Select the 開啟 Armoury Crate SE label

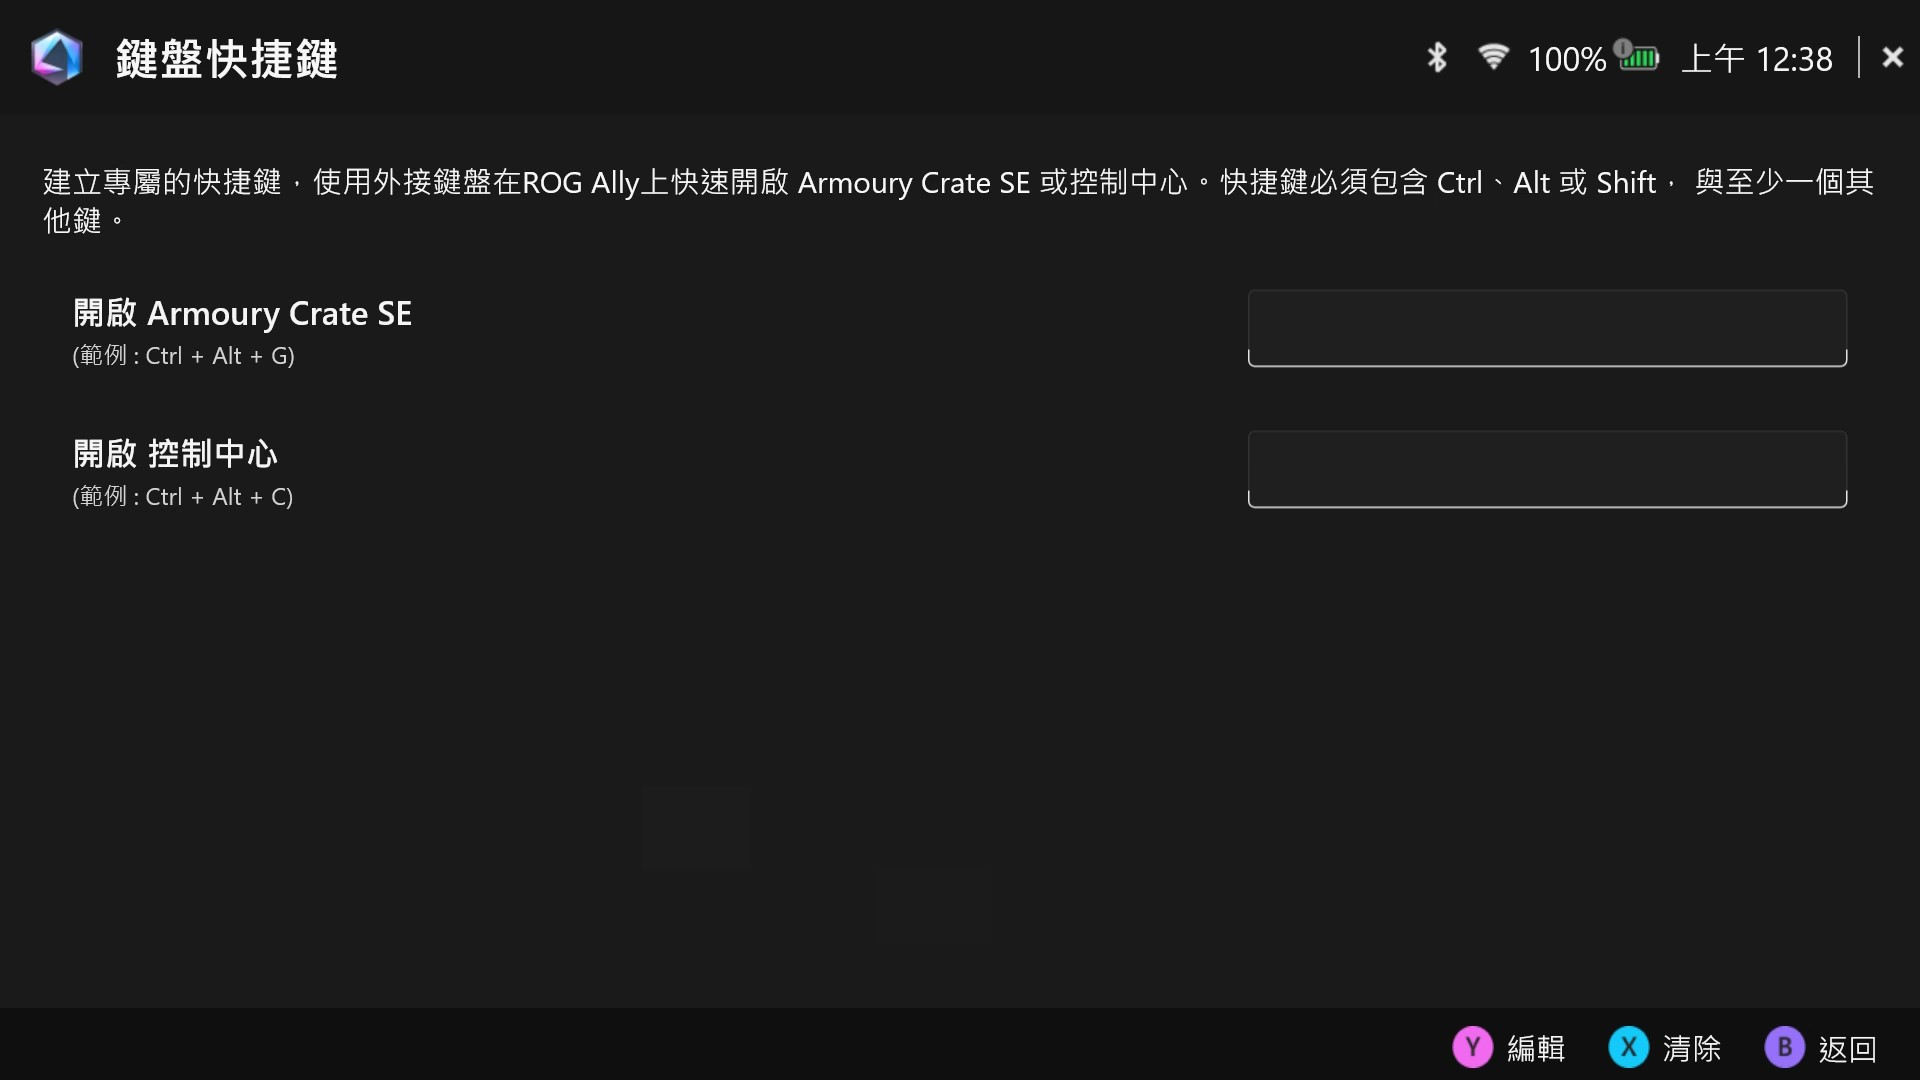(242, 313)
